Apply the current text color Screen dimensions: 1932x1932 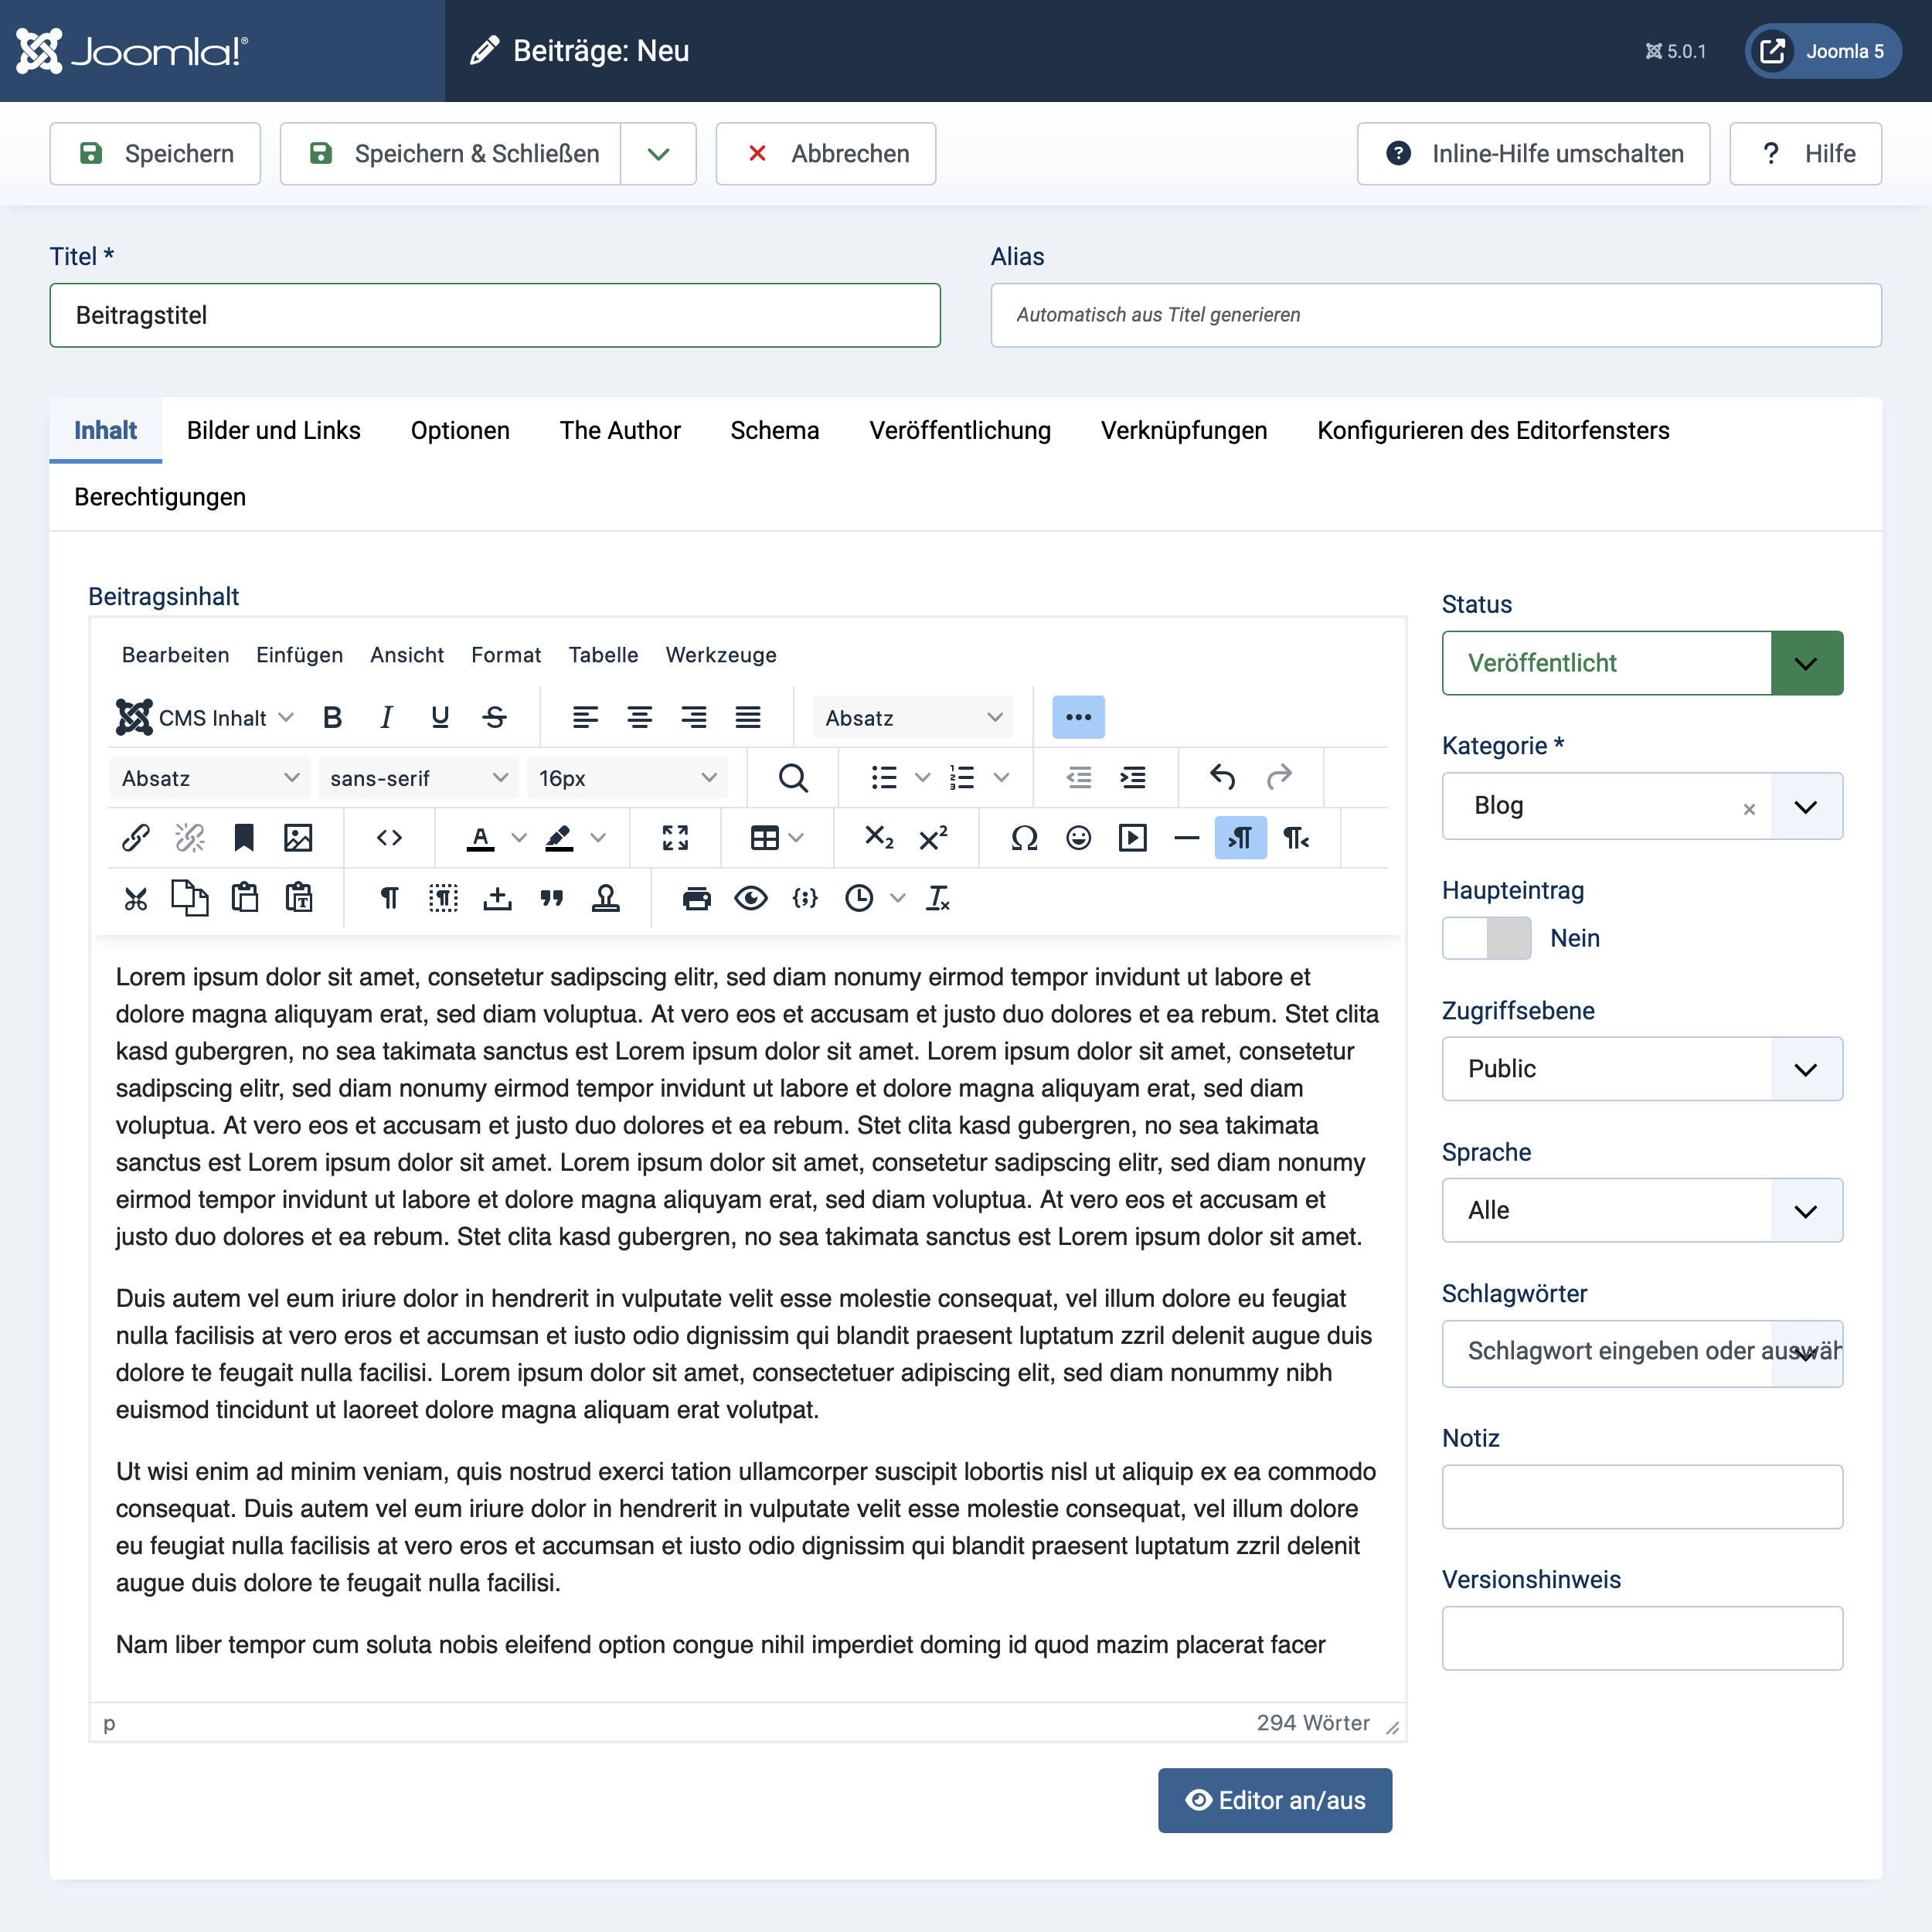tap(480, 837)
